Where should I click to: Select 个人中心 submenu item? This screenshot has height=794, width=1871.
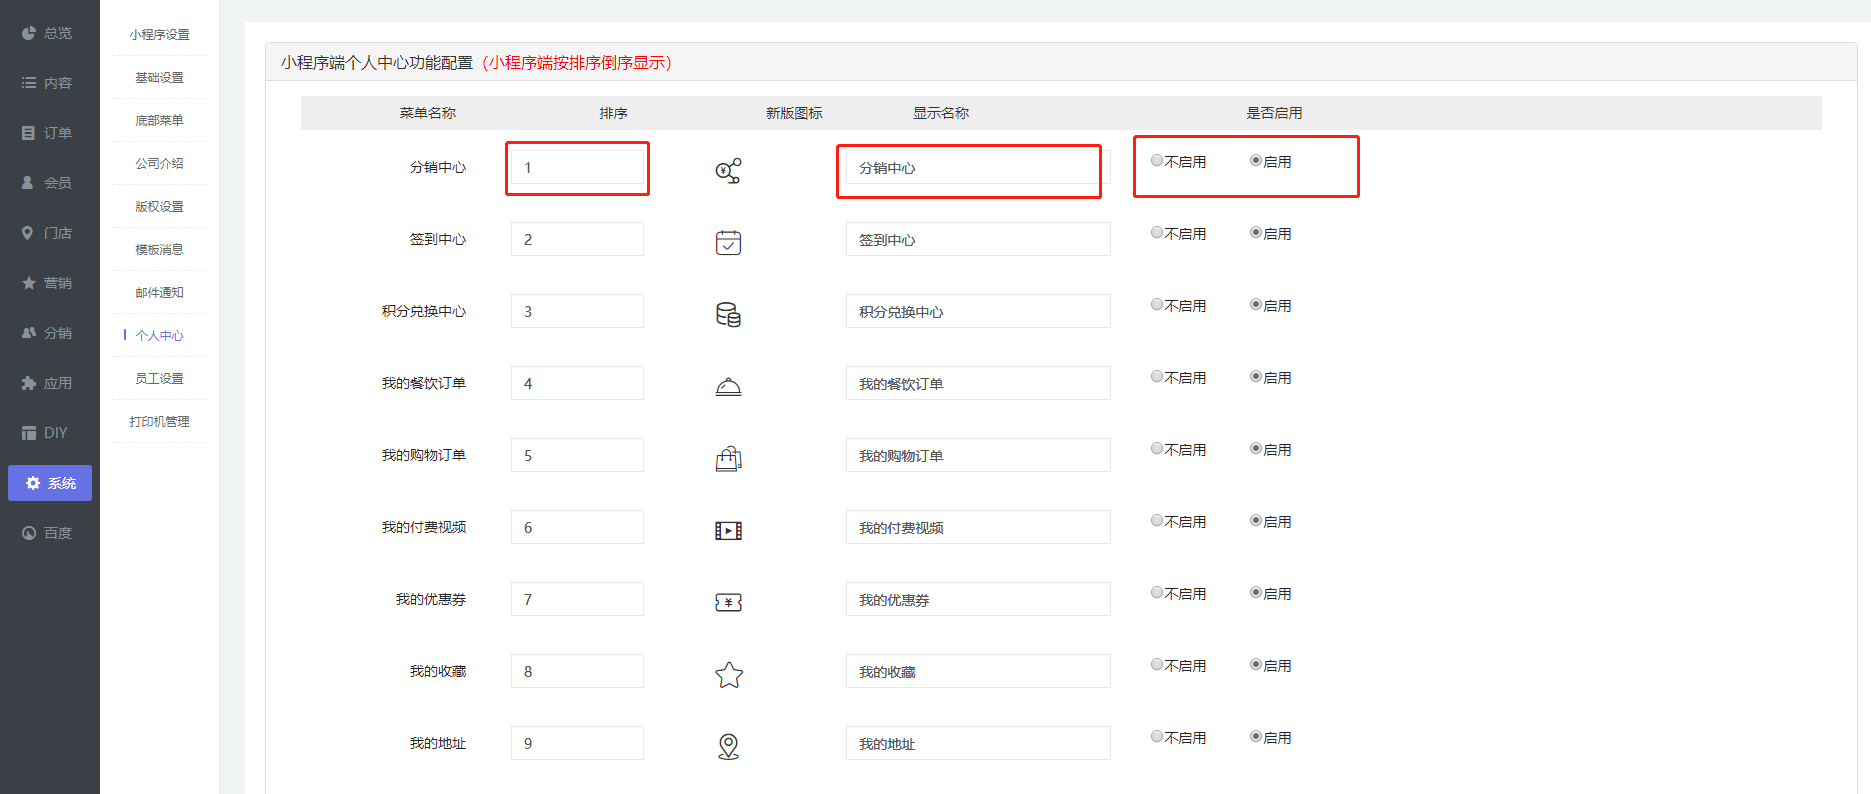tap(159, 335)
